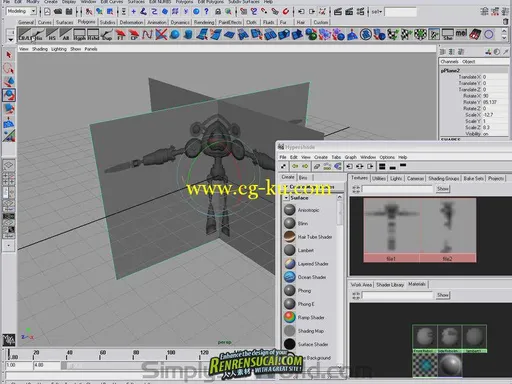Toggle select by component type mode icon

110,12
